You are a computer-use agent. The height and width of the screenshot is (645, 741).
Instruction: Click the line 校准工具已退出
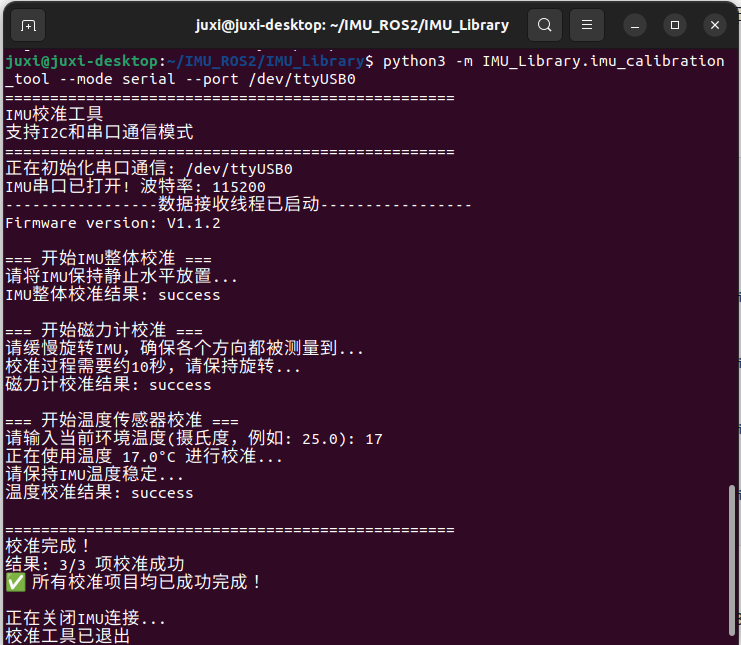tap(68, 636)
